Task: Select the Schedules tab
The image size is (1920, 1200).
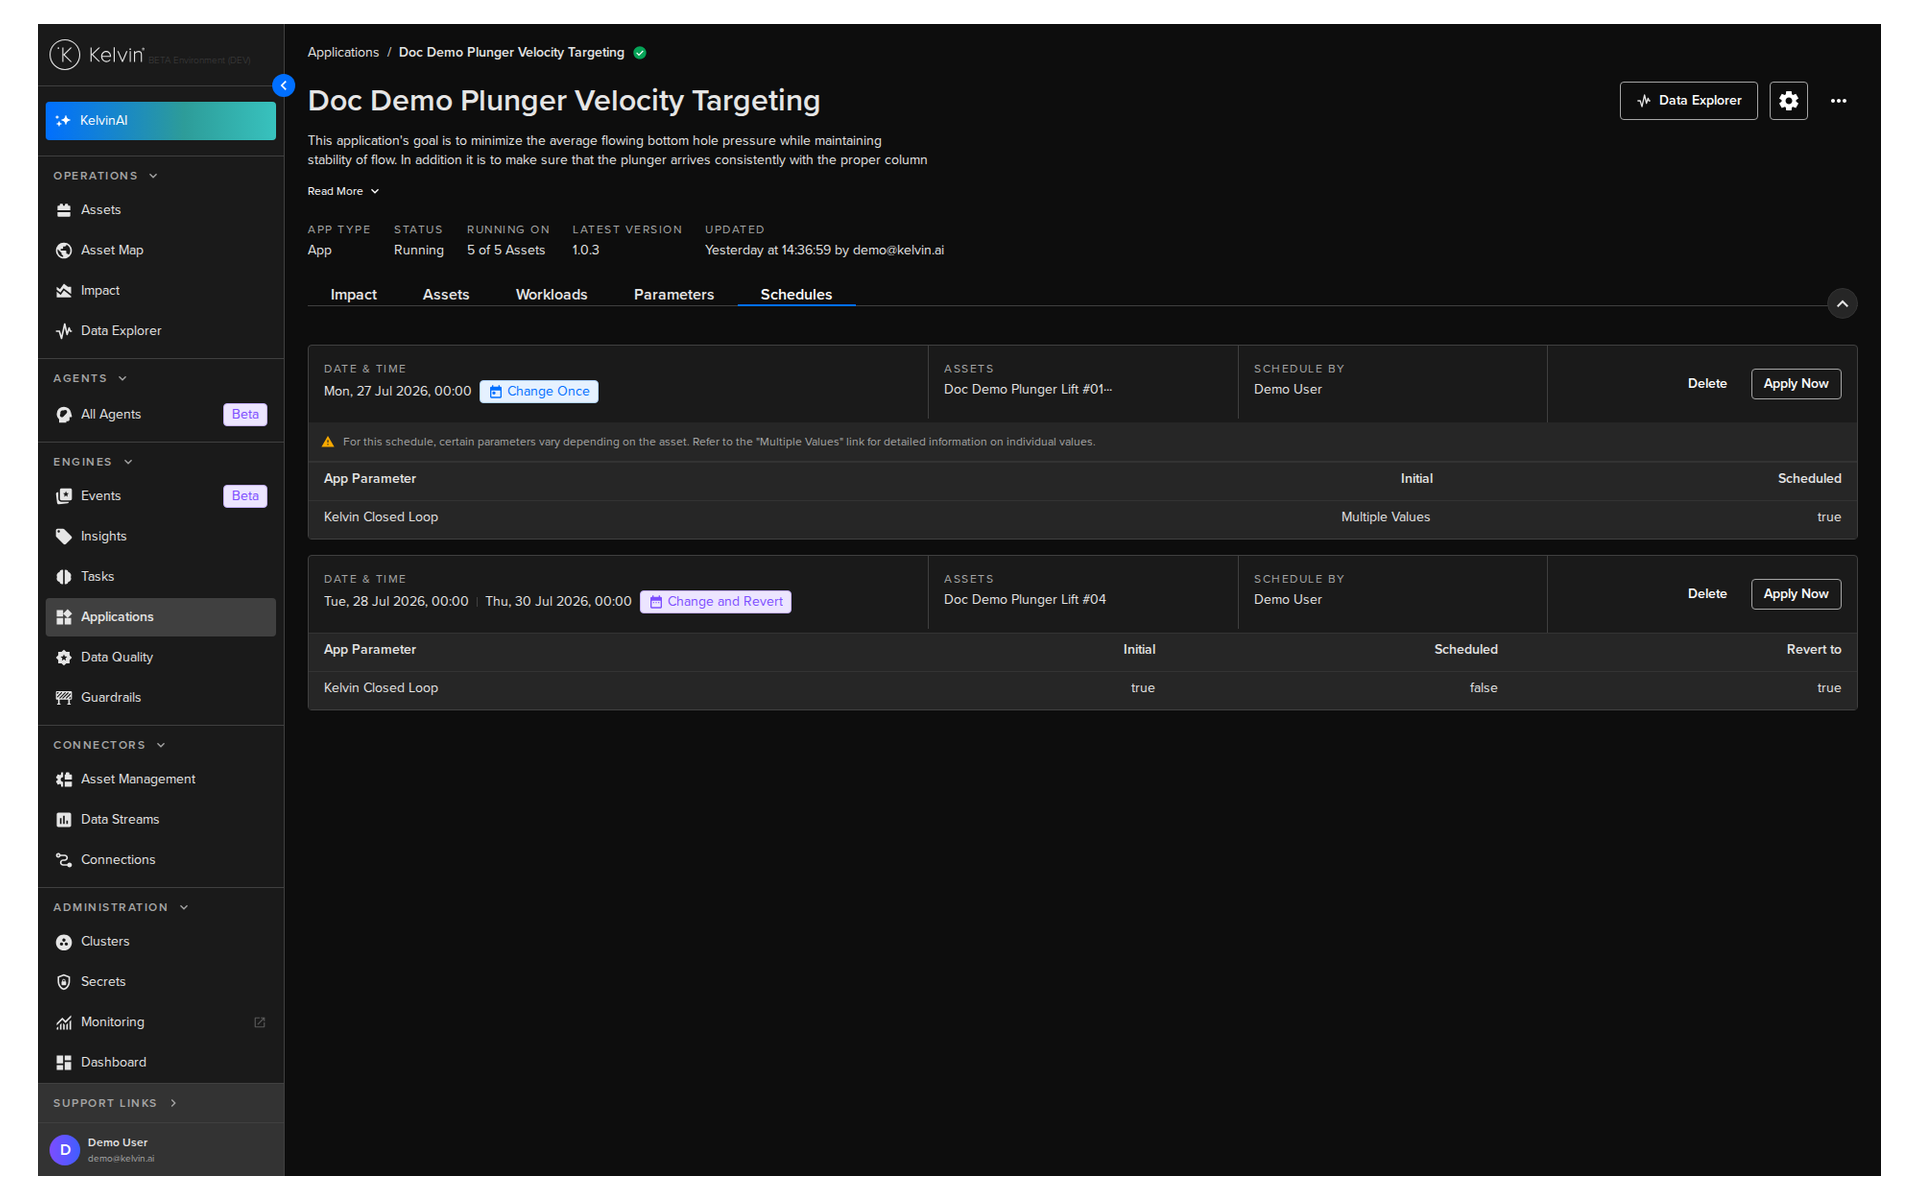Action: (x=796, y=295)
